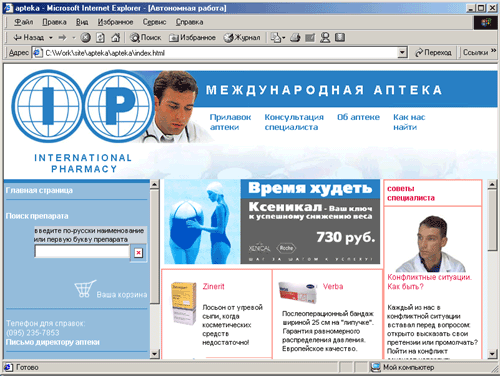Screen dimensions: 500x376
Task: Open the Forward history dropdown arrow
Action: pyautogui.click(x=74, y=38)
